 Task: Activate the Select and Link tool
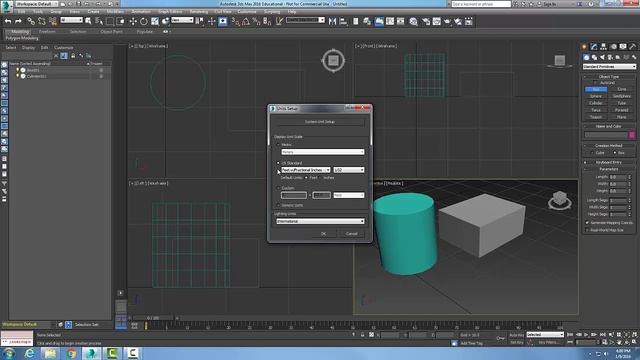coord(31,21)
